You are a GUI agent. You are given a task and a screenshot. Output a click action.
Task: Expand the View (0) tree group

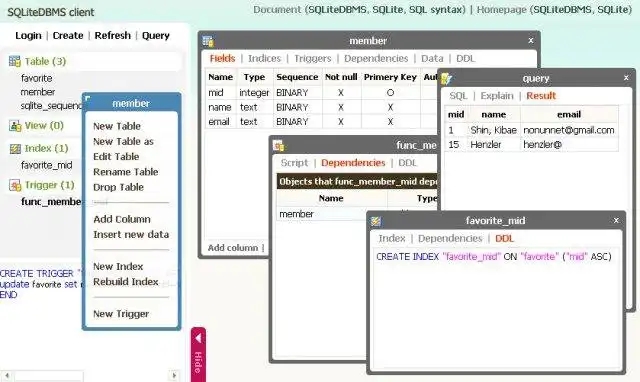(44, 126)
